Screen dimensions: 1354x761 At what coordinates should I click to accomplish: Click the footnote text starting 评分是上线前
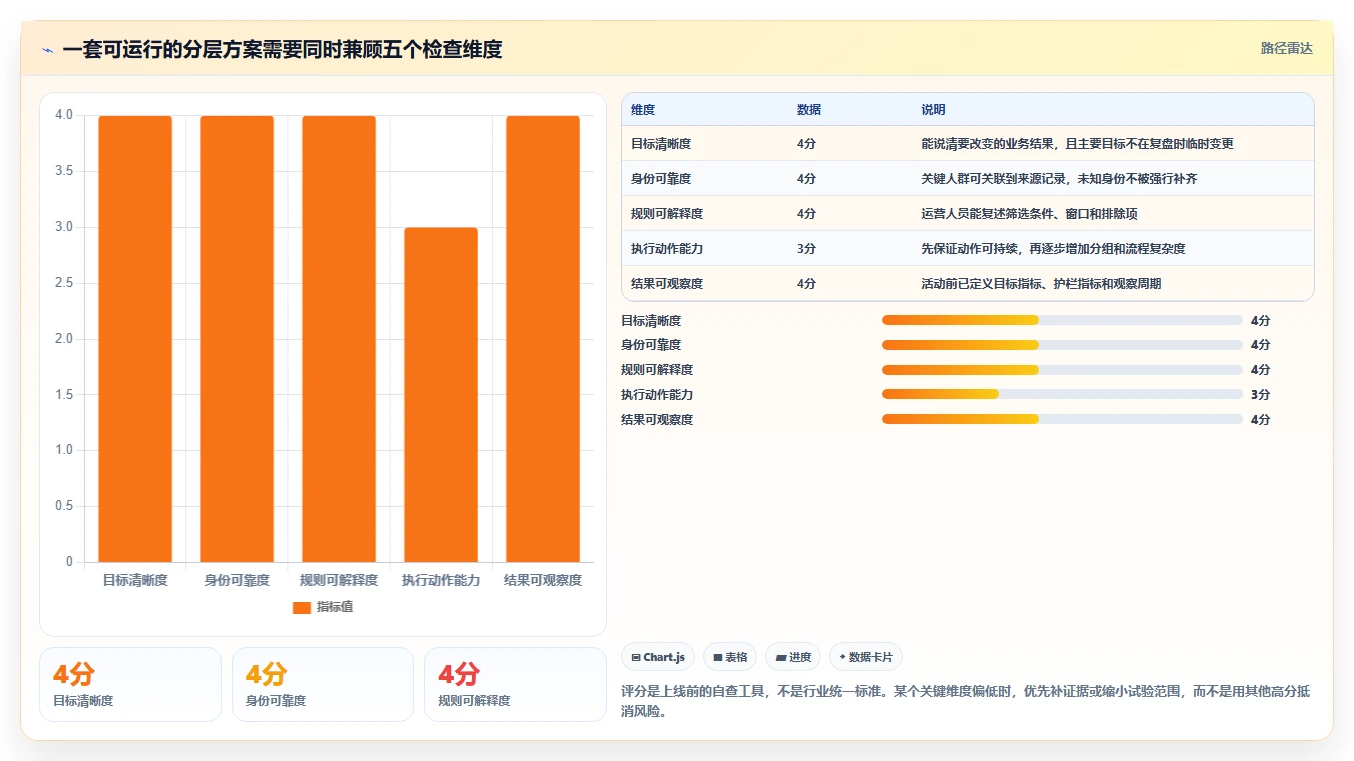coord(966,702)
